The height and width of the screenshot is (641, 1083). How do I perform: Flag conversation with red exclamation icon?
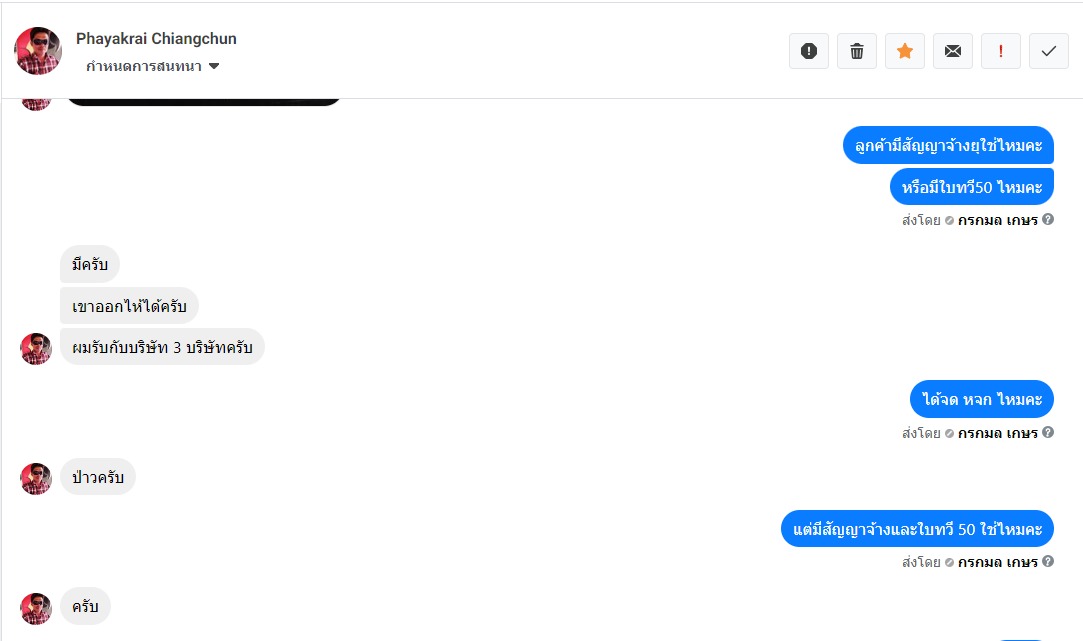point(1001,51)
